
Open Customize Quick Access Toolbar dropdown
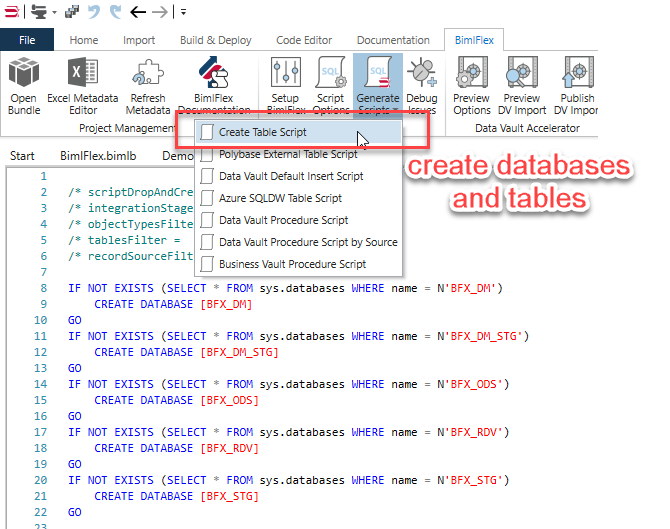pyautogui.click(x=183, y=12)
